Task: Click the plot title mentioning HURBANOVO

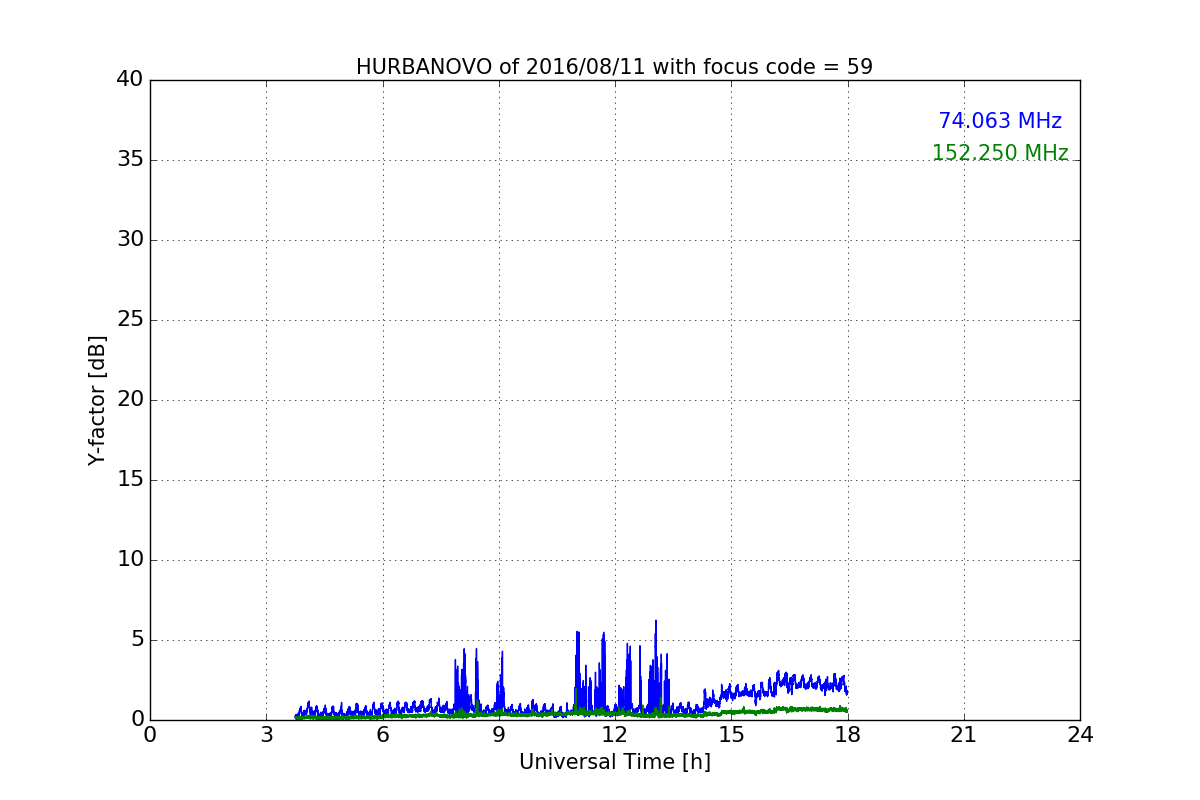Action: [x=614, y=67]
